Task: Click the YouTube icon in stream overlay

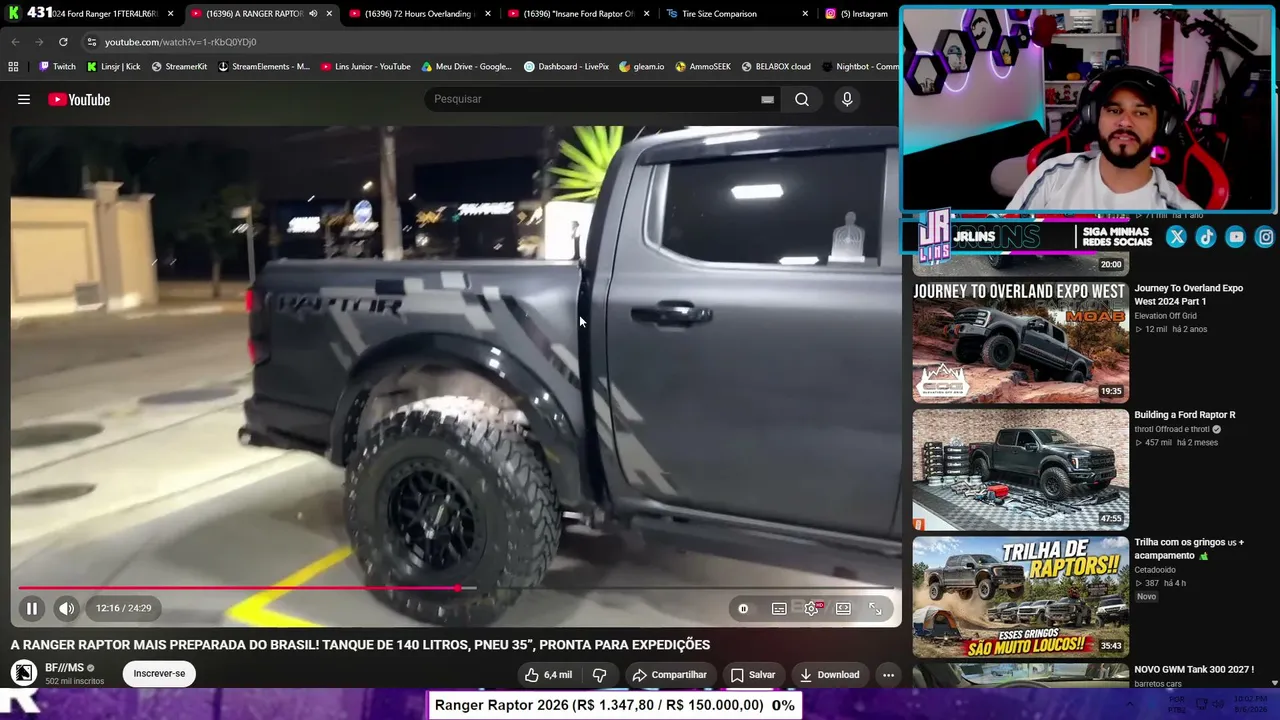Action: pos(1236,237)
